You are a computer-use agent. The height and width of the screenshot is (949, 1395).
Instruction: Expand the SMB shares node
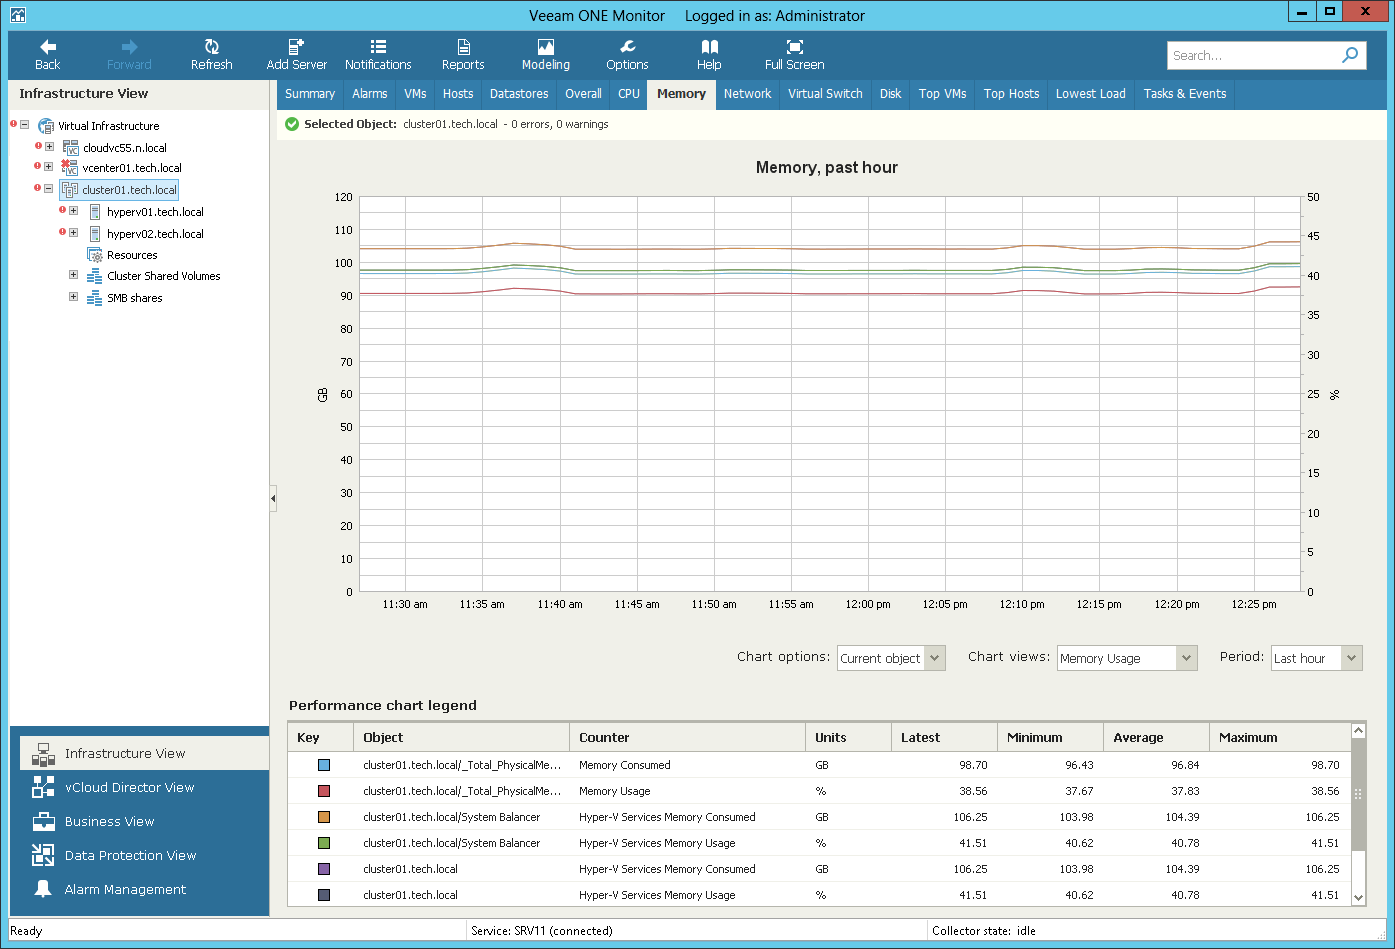[x=73, y=297]
